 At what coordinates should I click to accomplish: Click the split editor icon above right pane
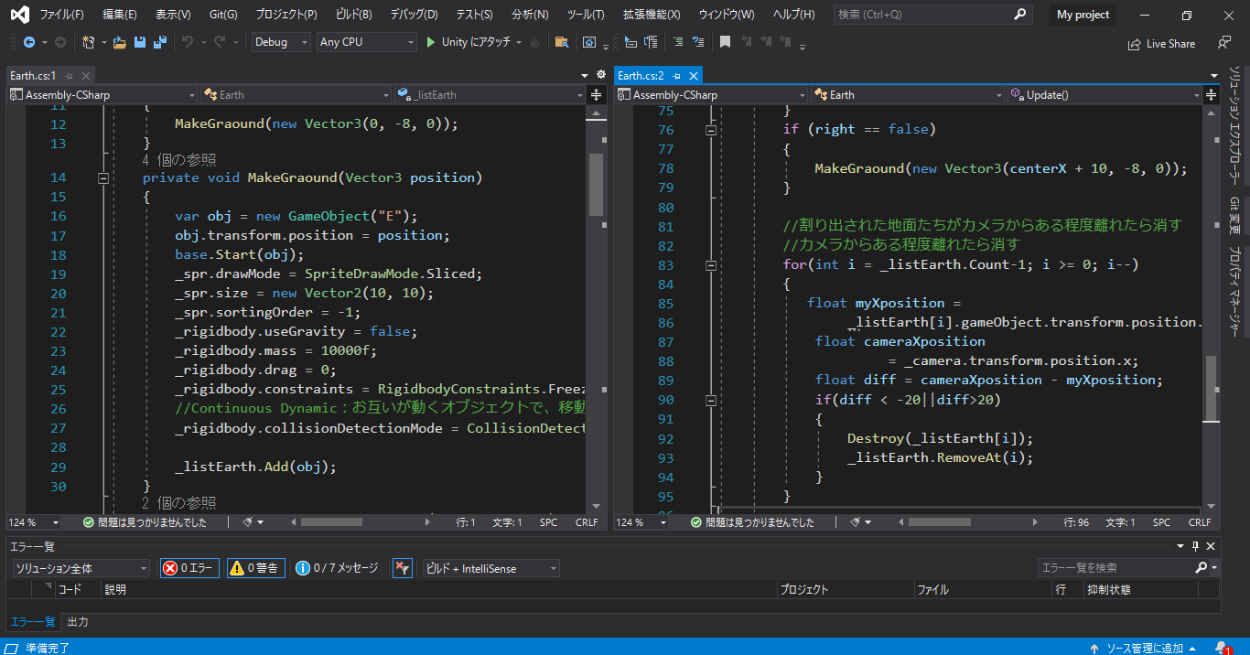tap(1210, 95)
